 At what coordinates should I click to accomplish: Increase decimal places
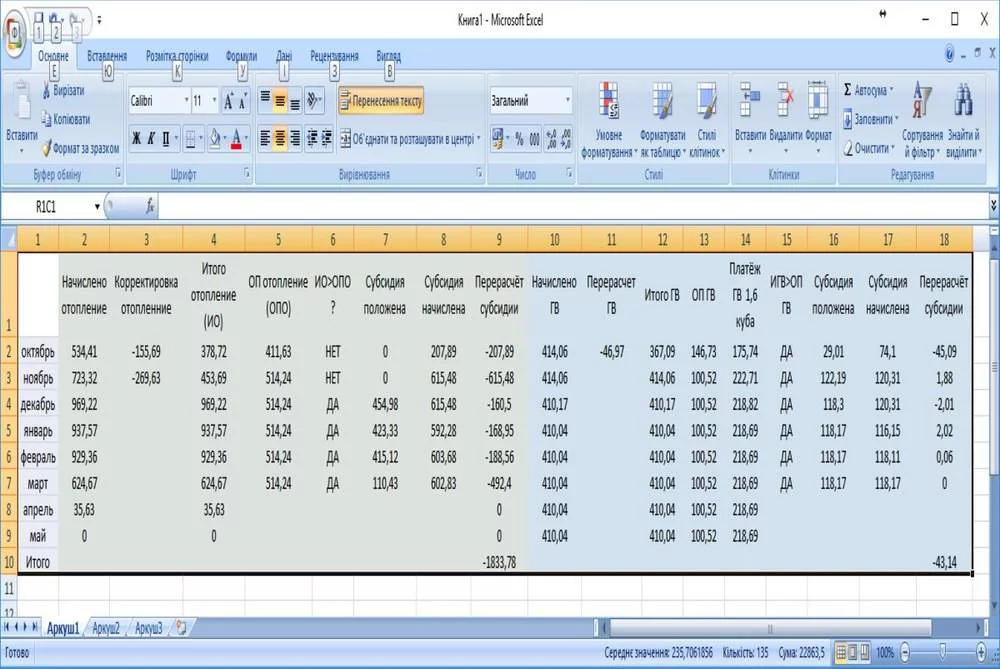552,139
